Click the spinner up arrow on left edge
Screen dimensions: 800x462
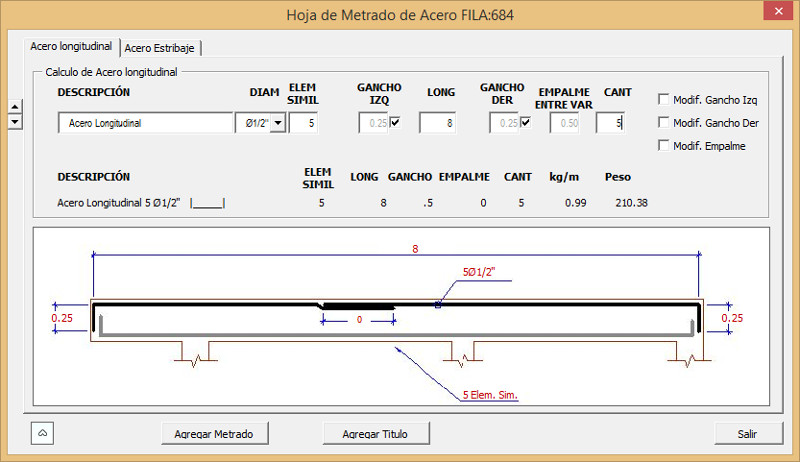14,108
